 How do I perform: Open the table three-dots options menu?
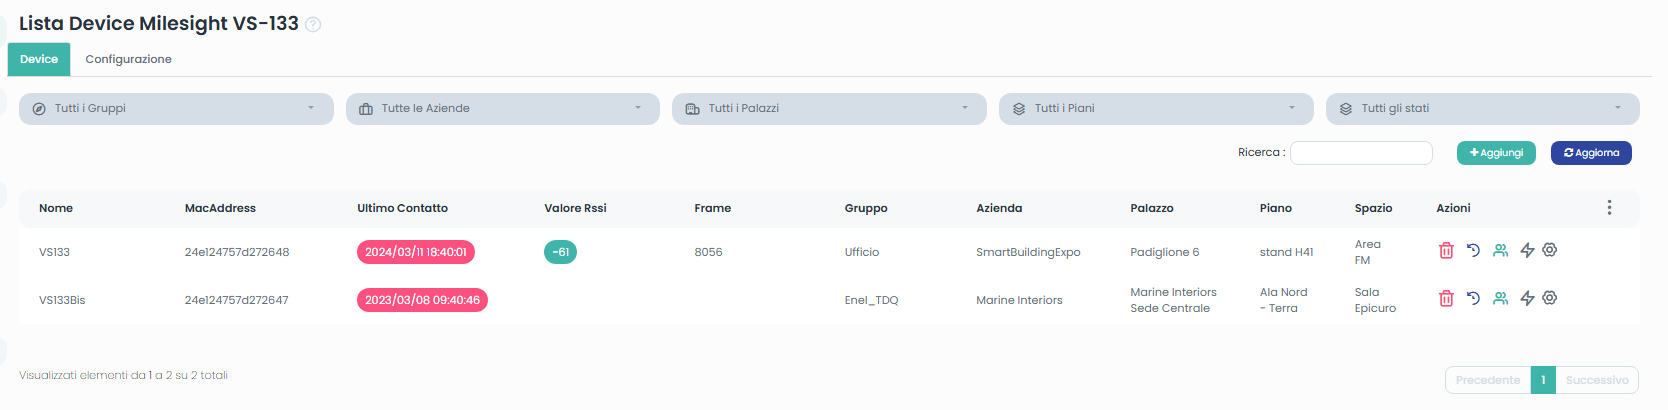[1608, 207]
